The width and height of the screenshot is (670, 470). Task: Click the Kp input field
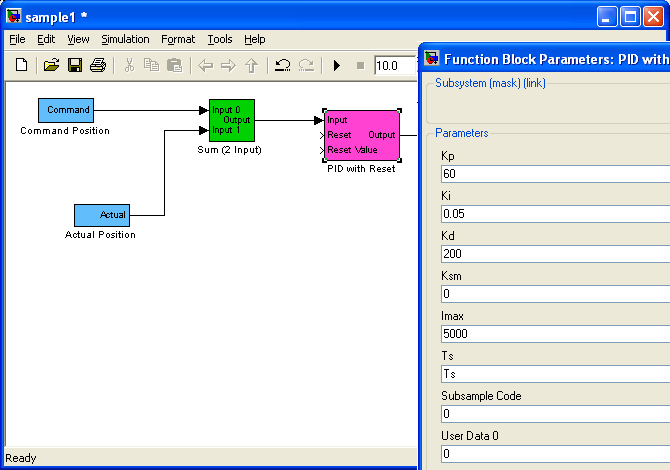[555, 174]
